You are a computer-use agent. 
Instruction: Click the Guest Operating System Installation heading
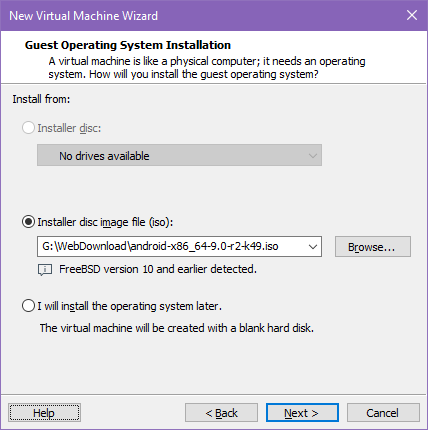pos(128,45)
